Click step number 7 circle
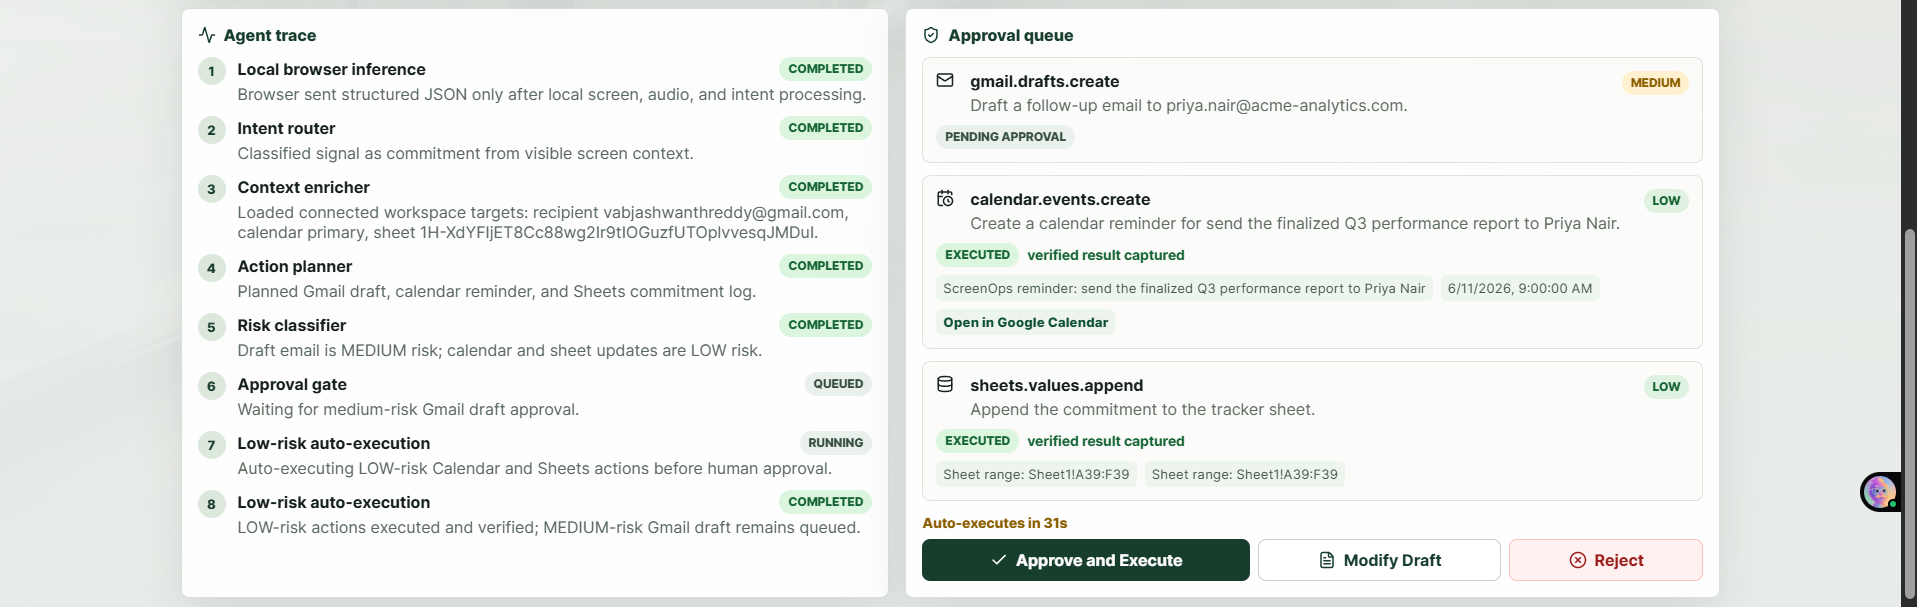This screenshot has height=607, width=1917. pyautogui.click(x=211, y=445)
